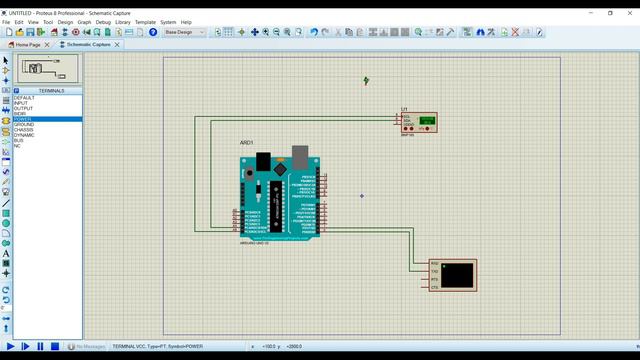Pause the simulation
The width and height of the screenshot is (640, 360).
[40, 346]
